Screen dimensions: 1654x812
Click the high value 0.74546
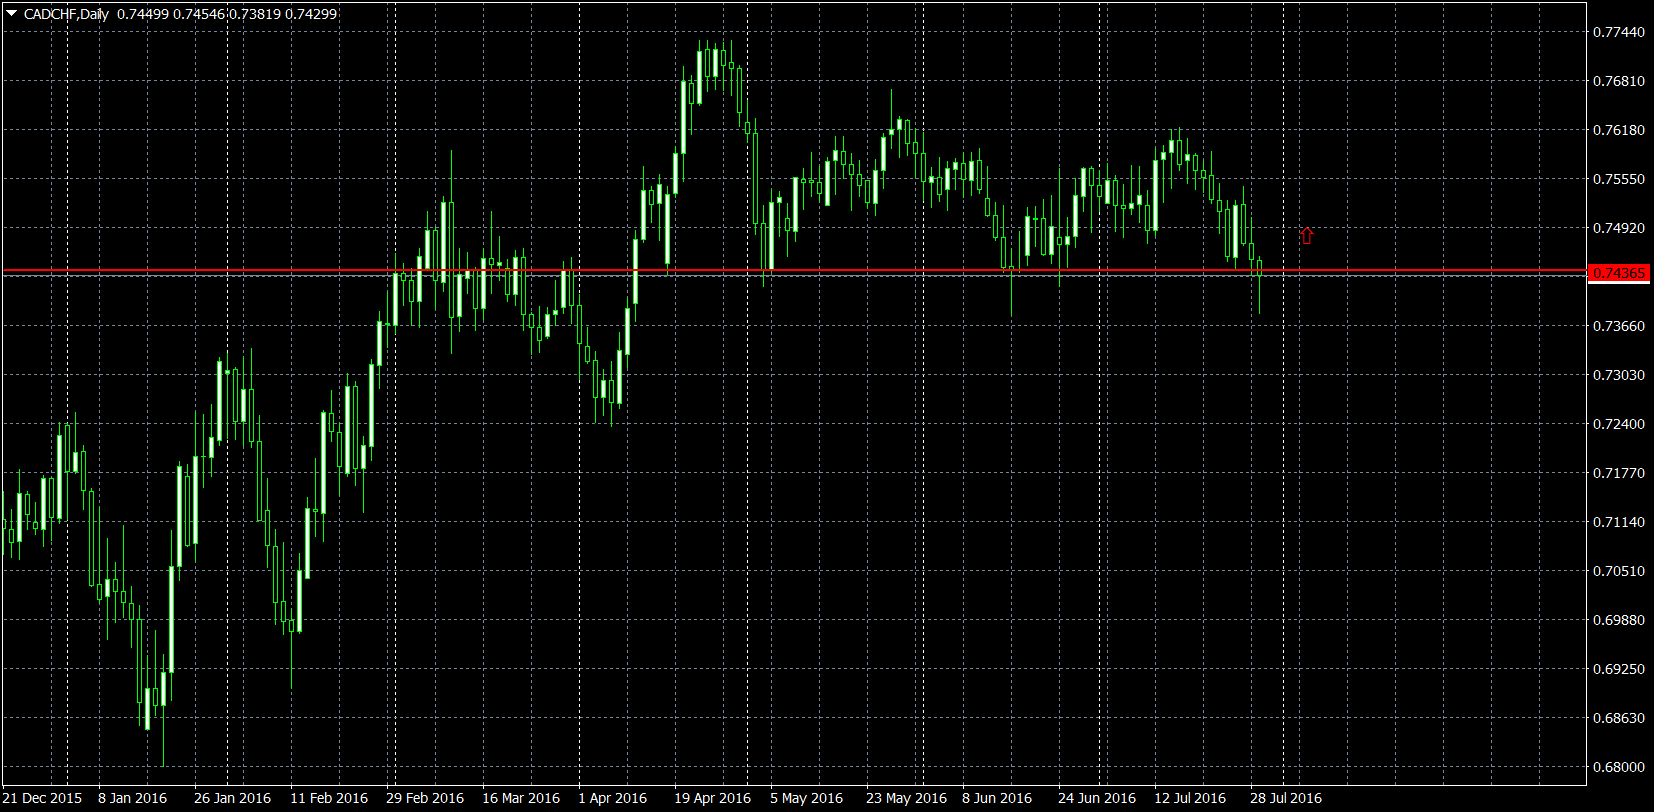coord(198,14)
